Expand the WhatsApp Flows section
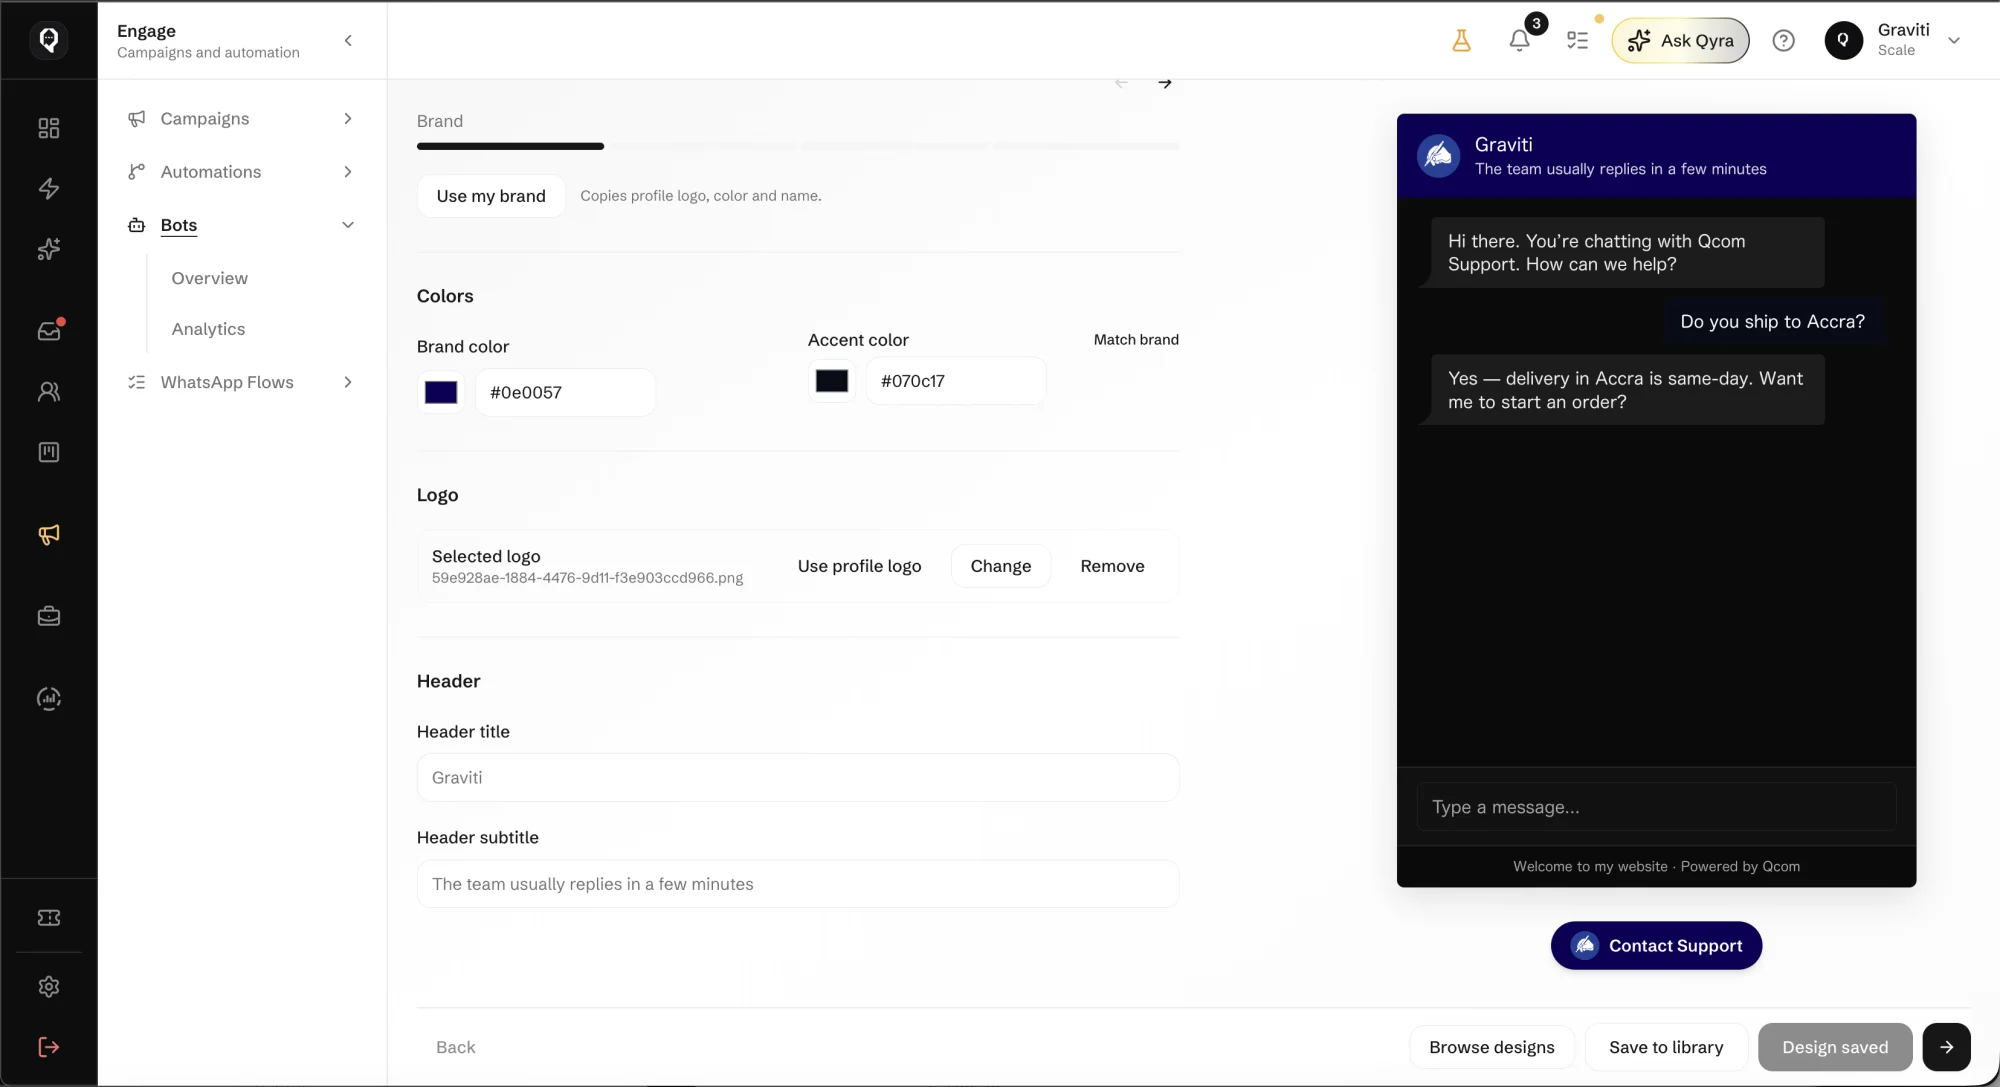 click(241, 382)
